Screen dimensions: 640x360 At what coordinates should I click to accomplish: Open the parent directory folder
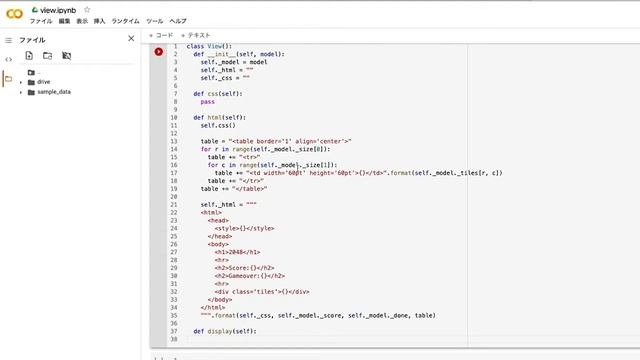[x=31, y=72]
